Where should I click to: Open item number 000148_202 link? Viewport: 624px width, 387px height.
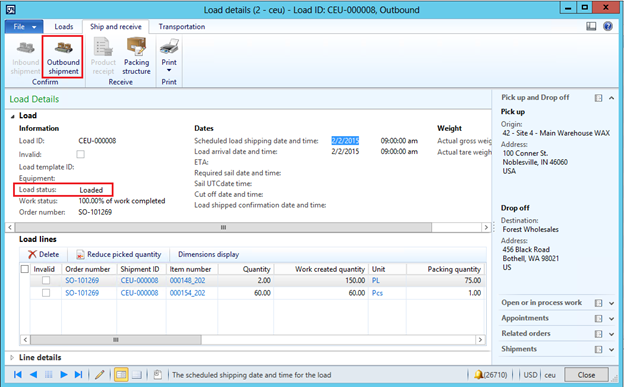coord(187,280)
